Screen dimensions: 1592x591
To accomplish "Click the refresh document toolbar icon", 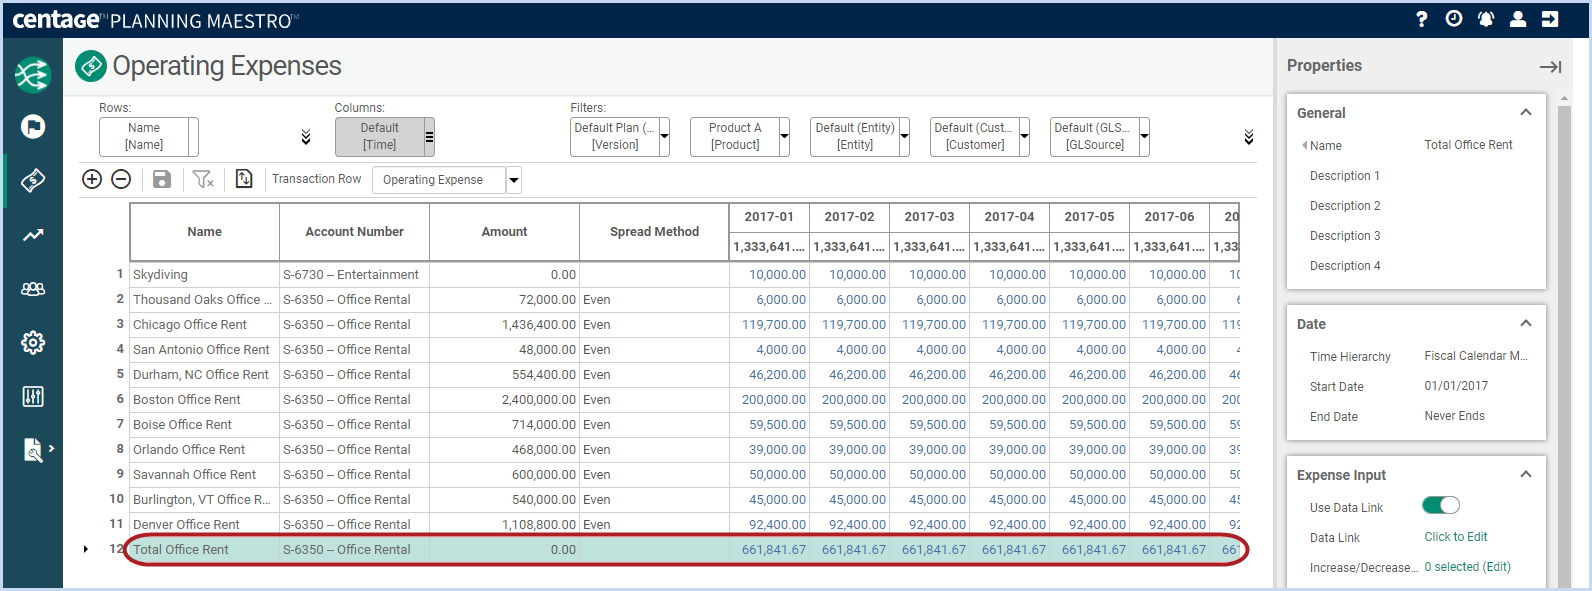I will coord(244,179).
